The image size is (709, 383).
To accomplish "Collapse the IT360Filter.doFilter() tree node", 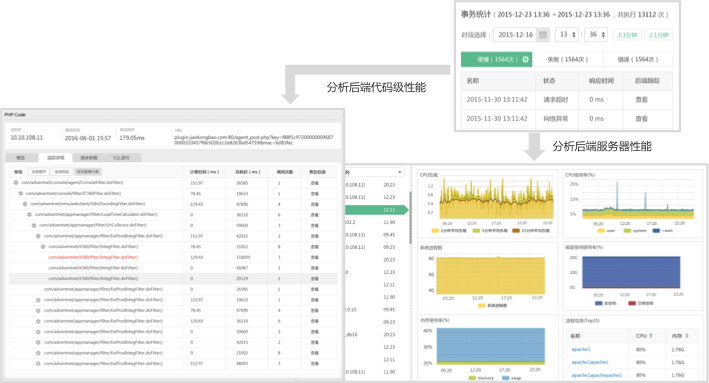I will pyautogui.click(x=20, y=193).
